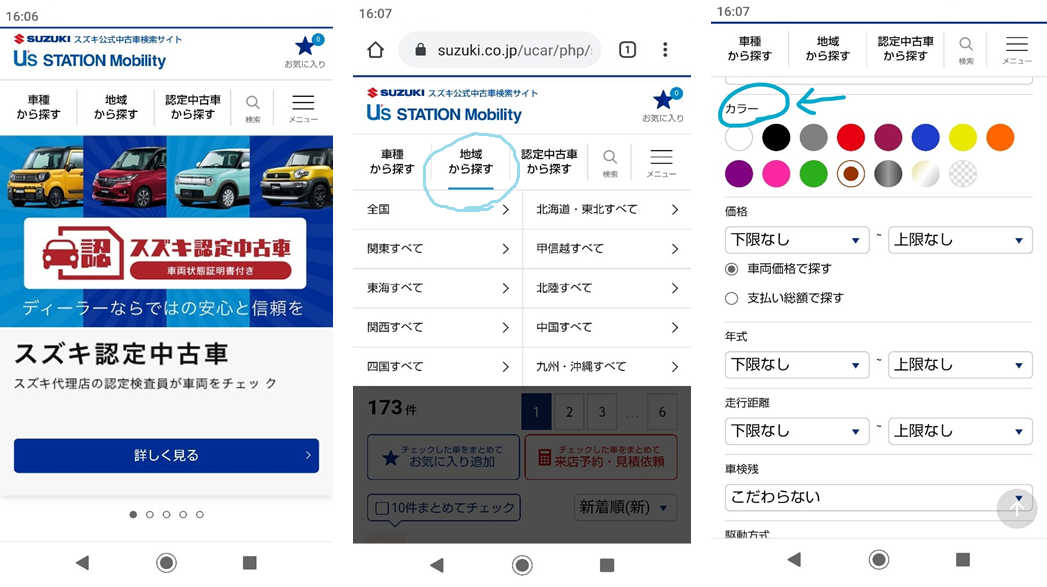
Task: Click the lock icon in the browser URL bar
Action: click(421, 49)
